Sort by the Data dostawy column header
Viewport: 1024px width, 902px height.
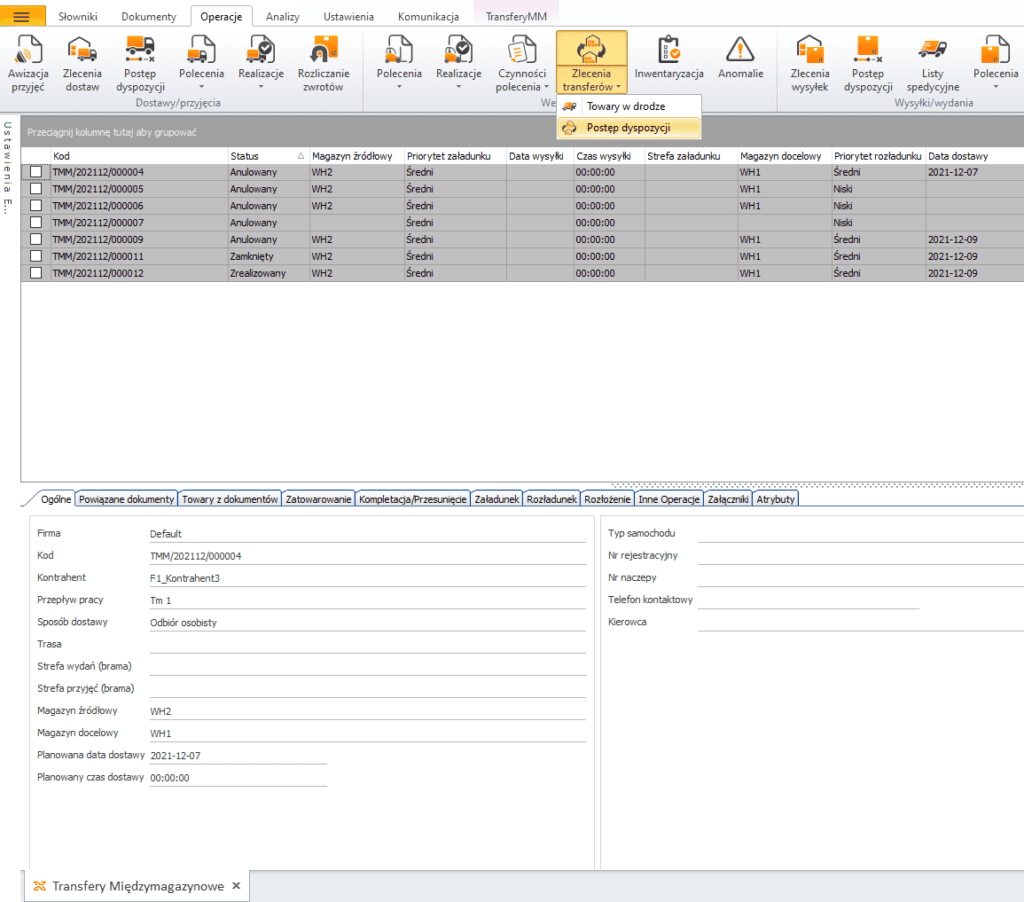(974, 156)
